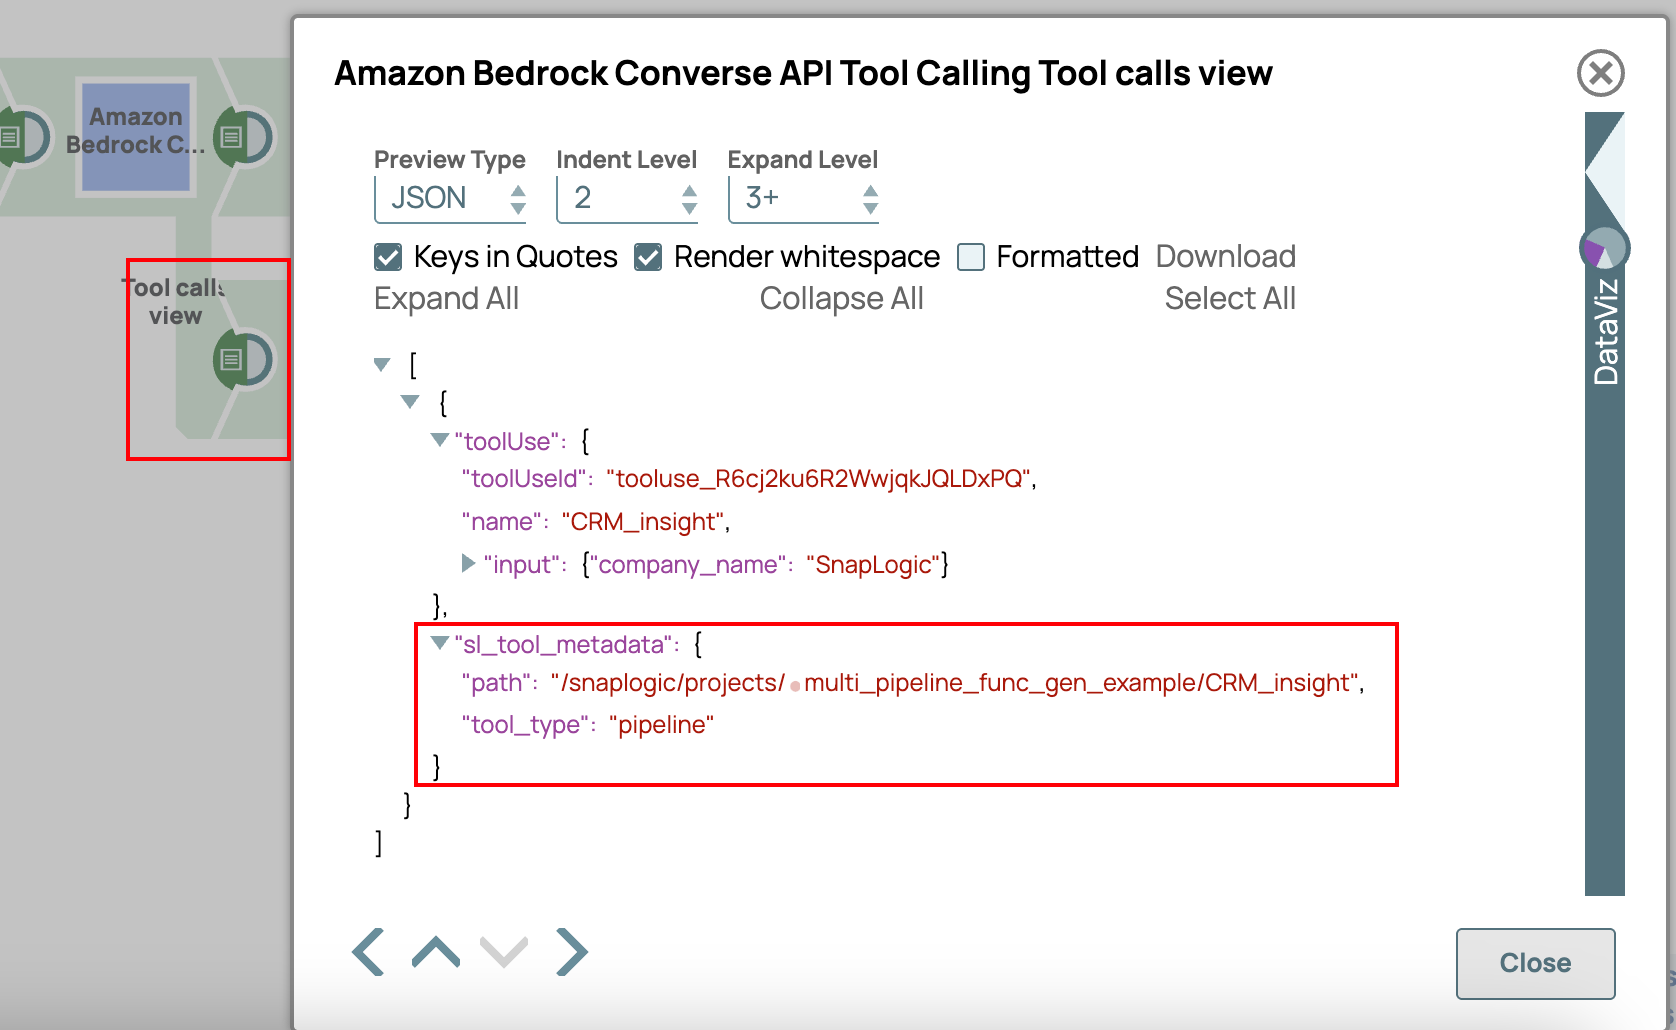
Task: Collapse the sl_tool_metadata node
Action: [440, 643]
